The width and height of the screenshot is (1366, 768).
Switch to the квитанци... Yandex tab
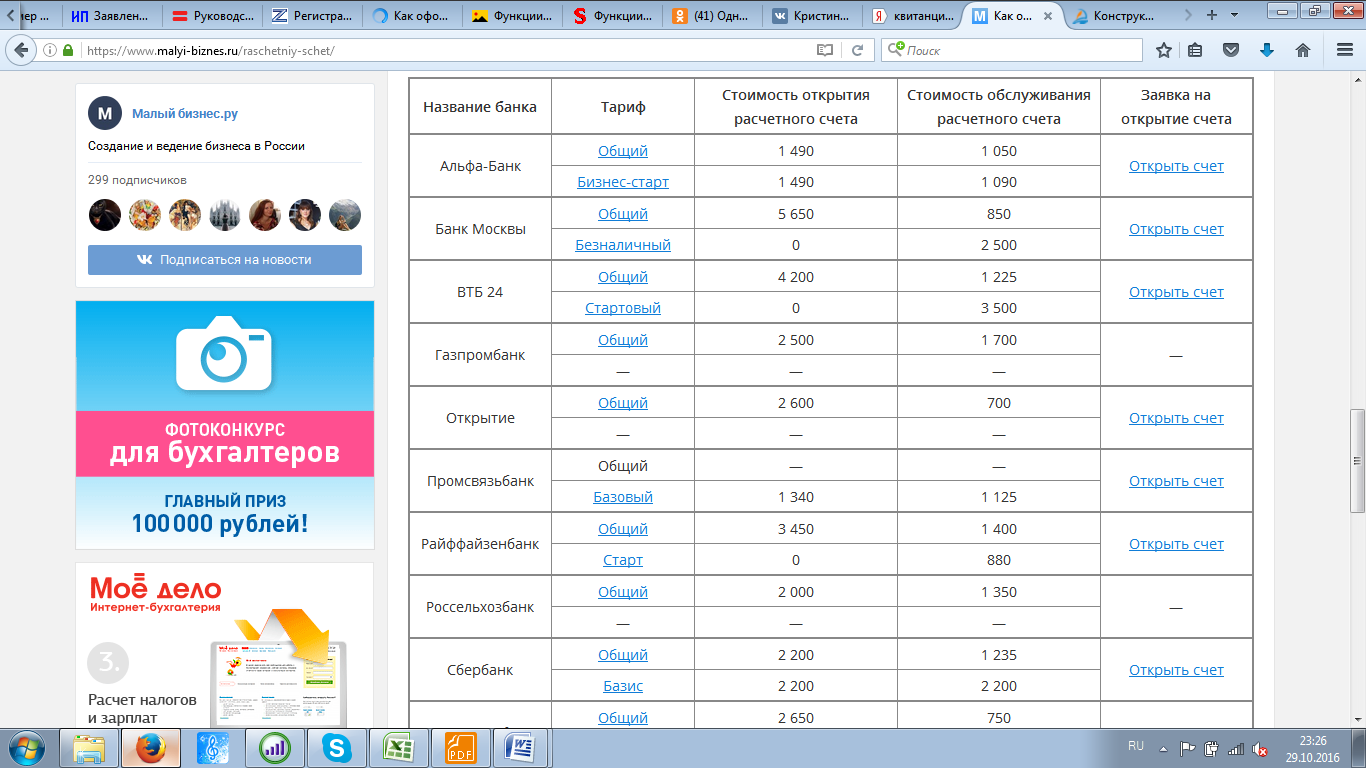click(x=913, y=15)
